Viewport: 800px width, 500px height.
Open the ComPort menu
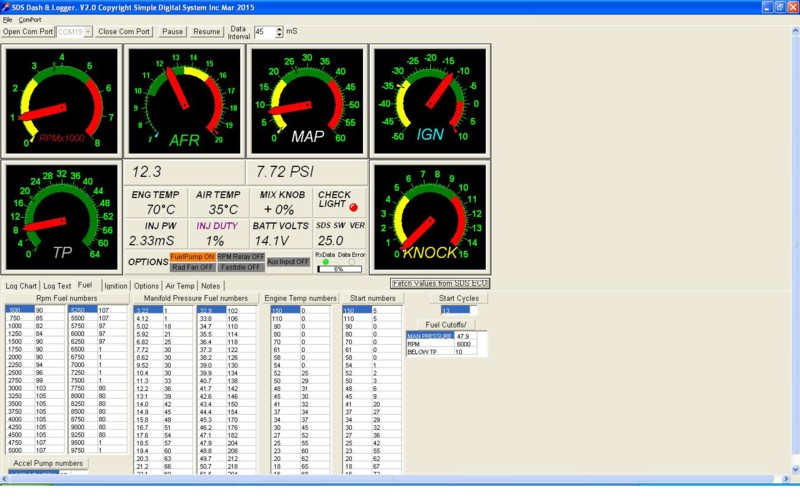[x=30, y=19]
